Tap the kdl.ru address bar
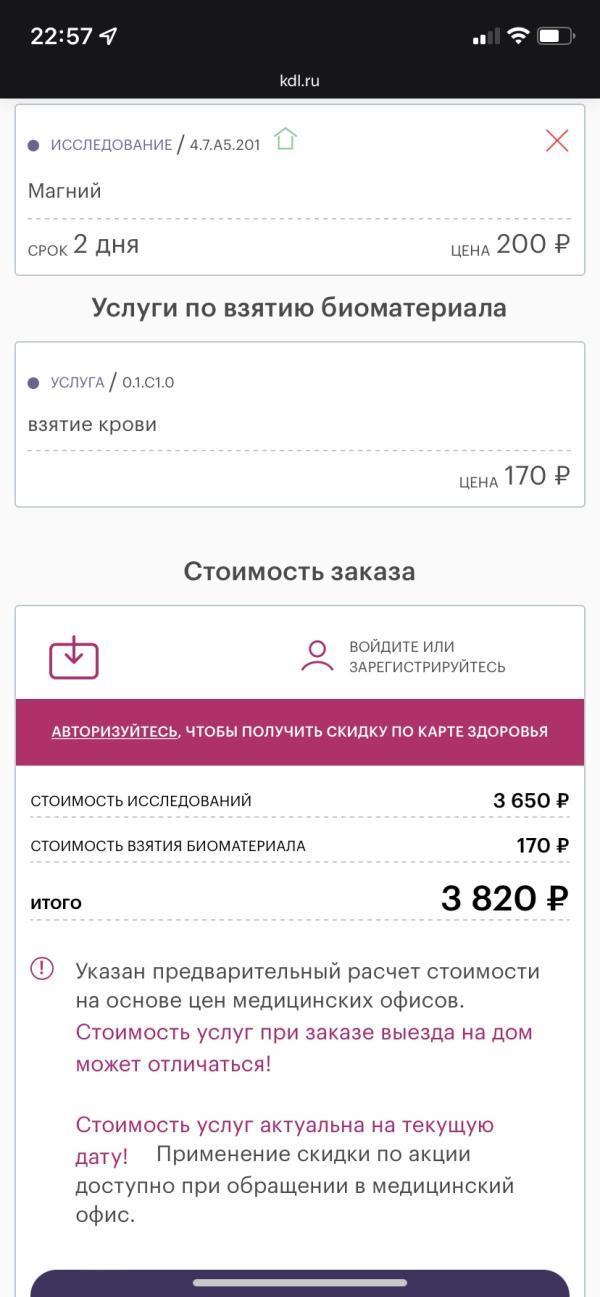600x1297 pixels. (x=300, y=81)
